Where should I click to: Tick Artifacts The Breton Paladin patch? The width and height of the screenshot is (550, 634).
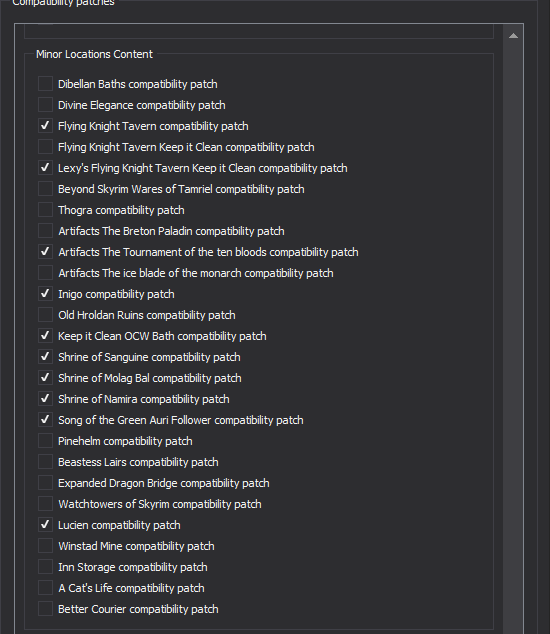point(45,231)
